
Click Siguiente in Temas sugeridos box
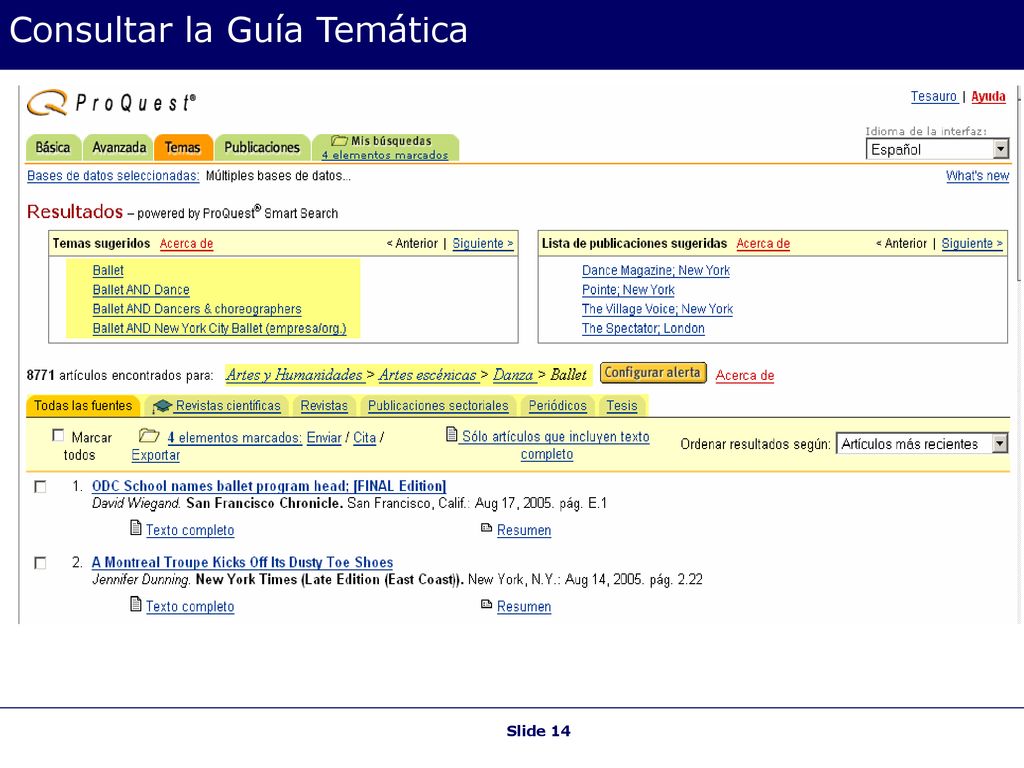(483, 244)
